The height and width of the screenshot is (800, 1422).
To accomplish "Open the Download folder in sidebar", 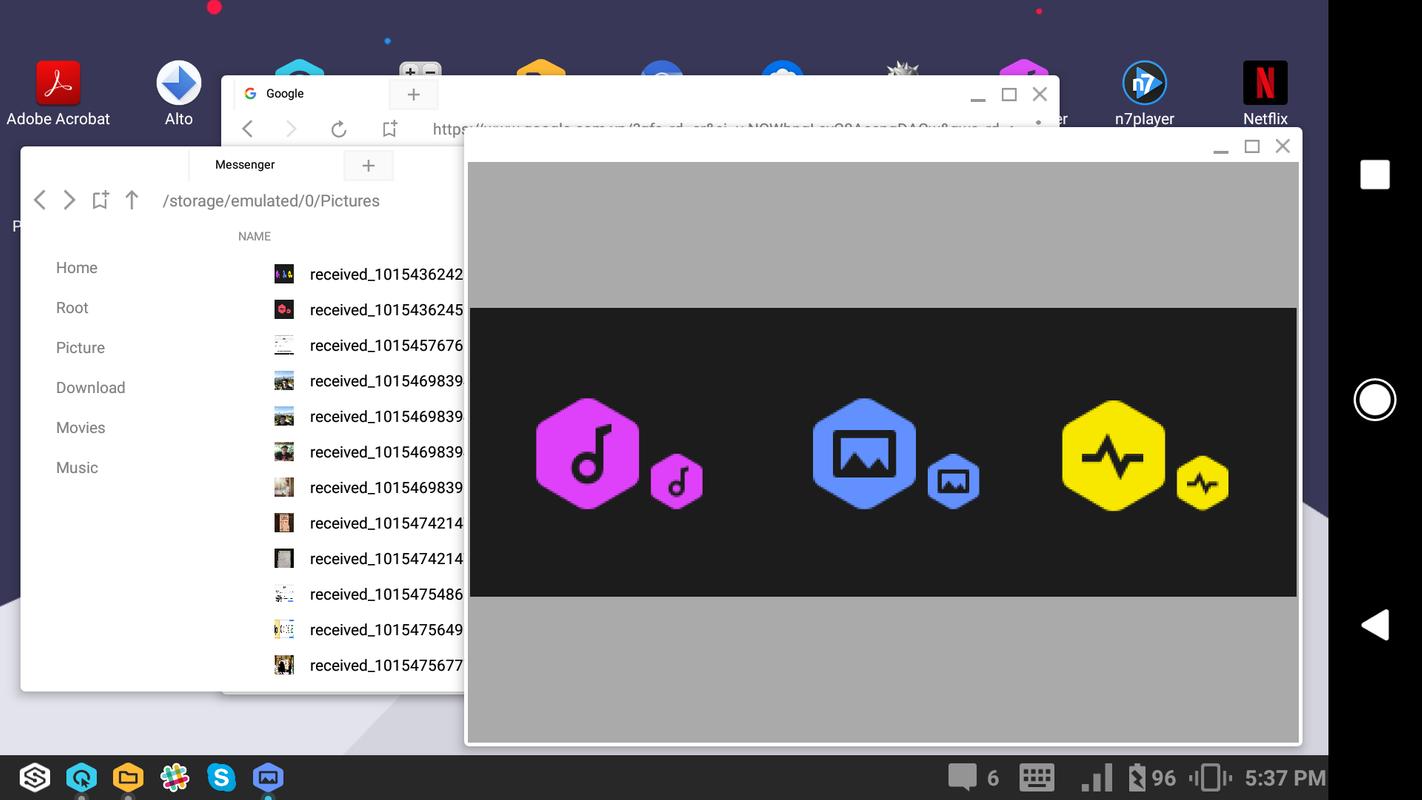I will (91, 388).
